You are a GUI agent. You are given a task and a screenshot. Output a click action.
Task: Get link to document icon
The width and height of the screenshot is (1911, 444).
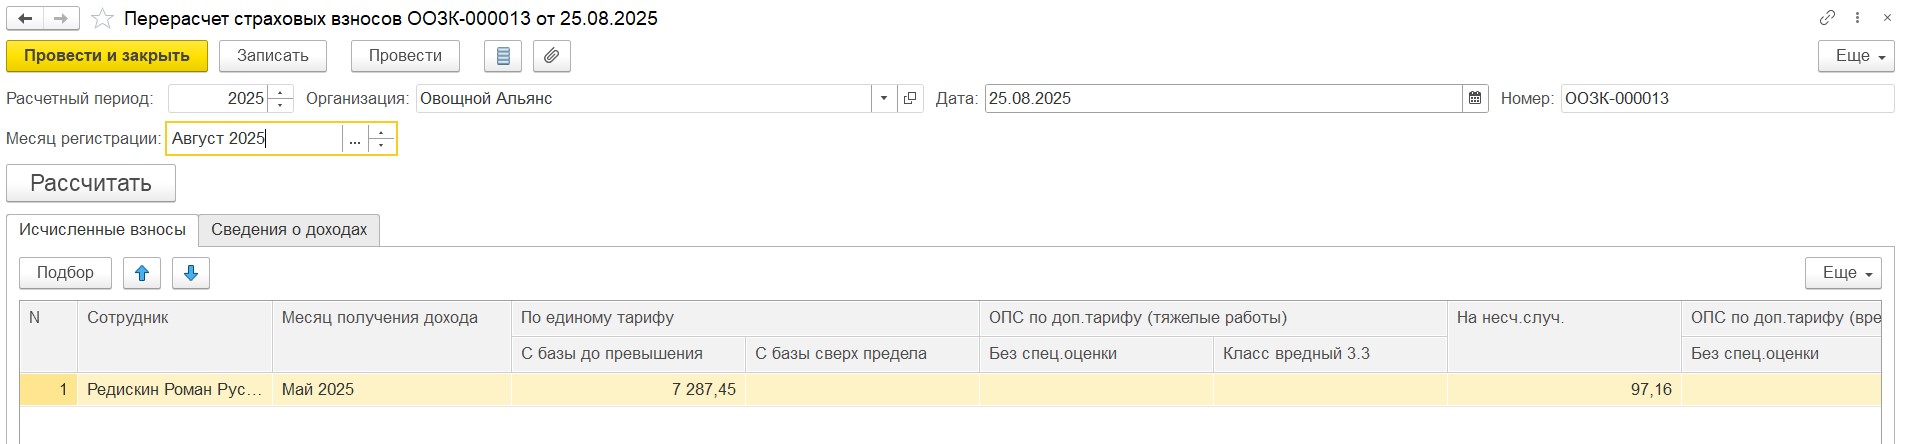pos(1827,18)
